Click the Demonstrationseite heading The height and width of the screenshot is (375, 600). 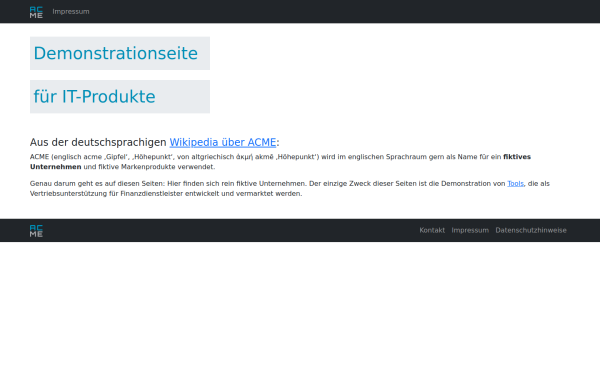coord(120,53)
